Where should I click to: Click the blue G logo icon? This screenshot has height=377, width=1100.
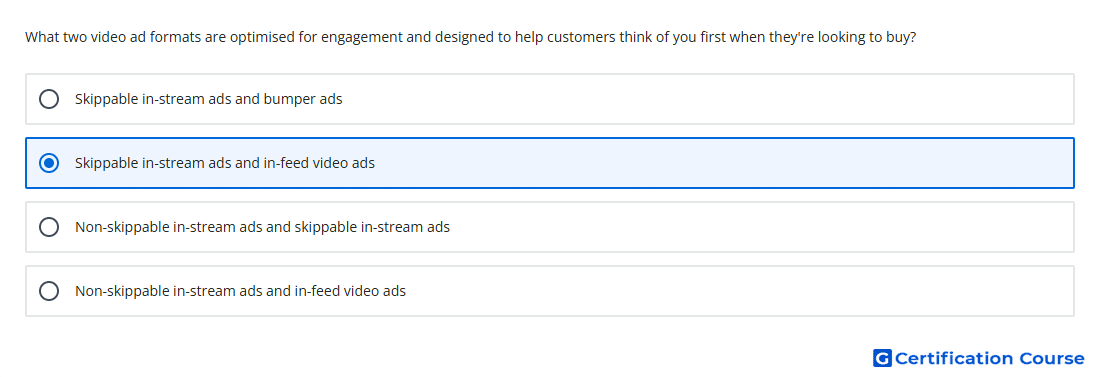tap(882, 358)
